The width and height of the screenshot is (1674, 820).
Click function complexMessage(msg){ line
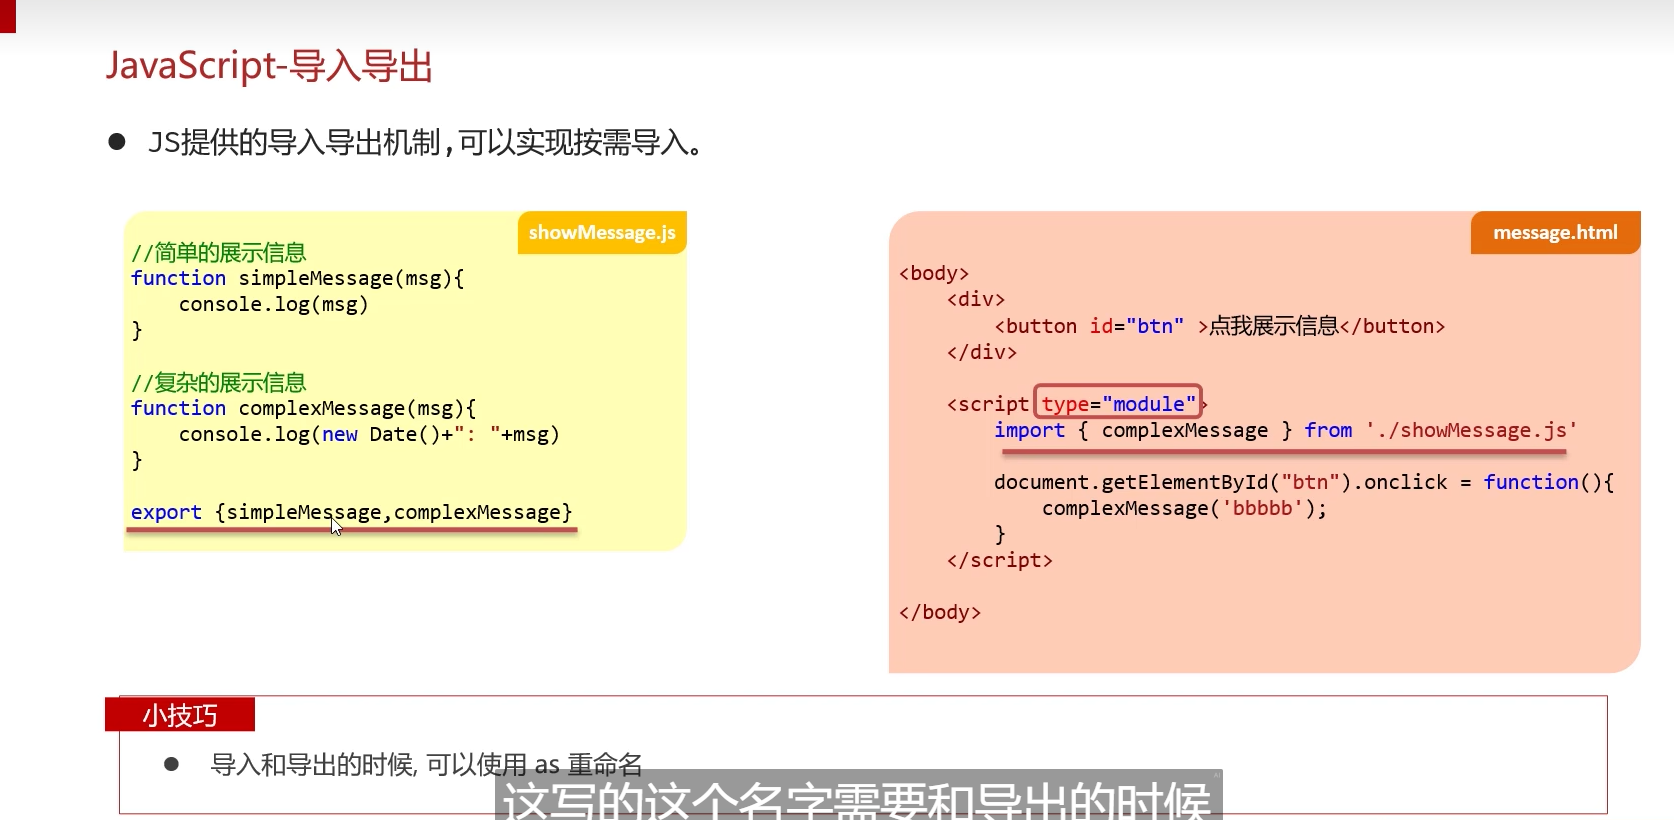coord(304,408)
